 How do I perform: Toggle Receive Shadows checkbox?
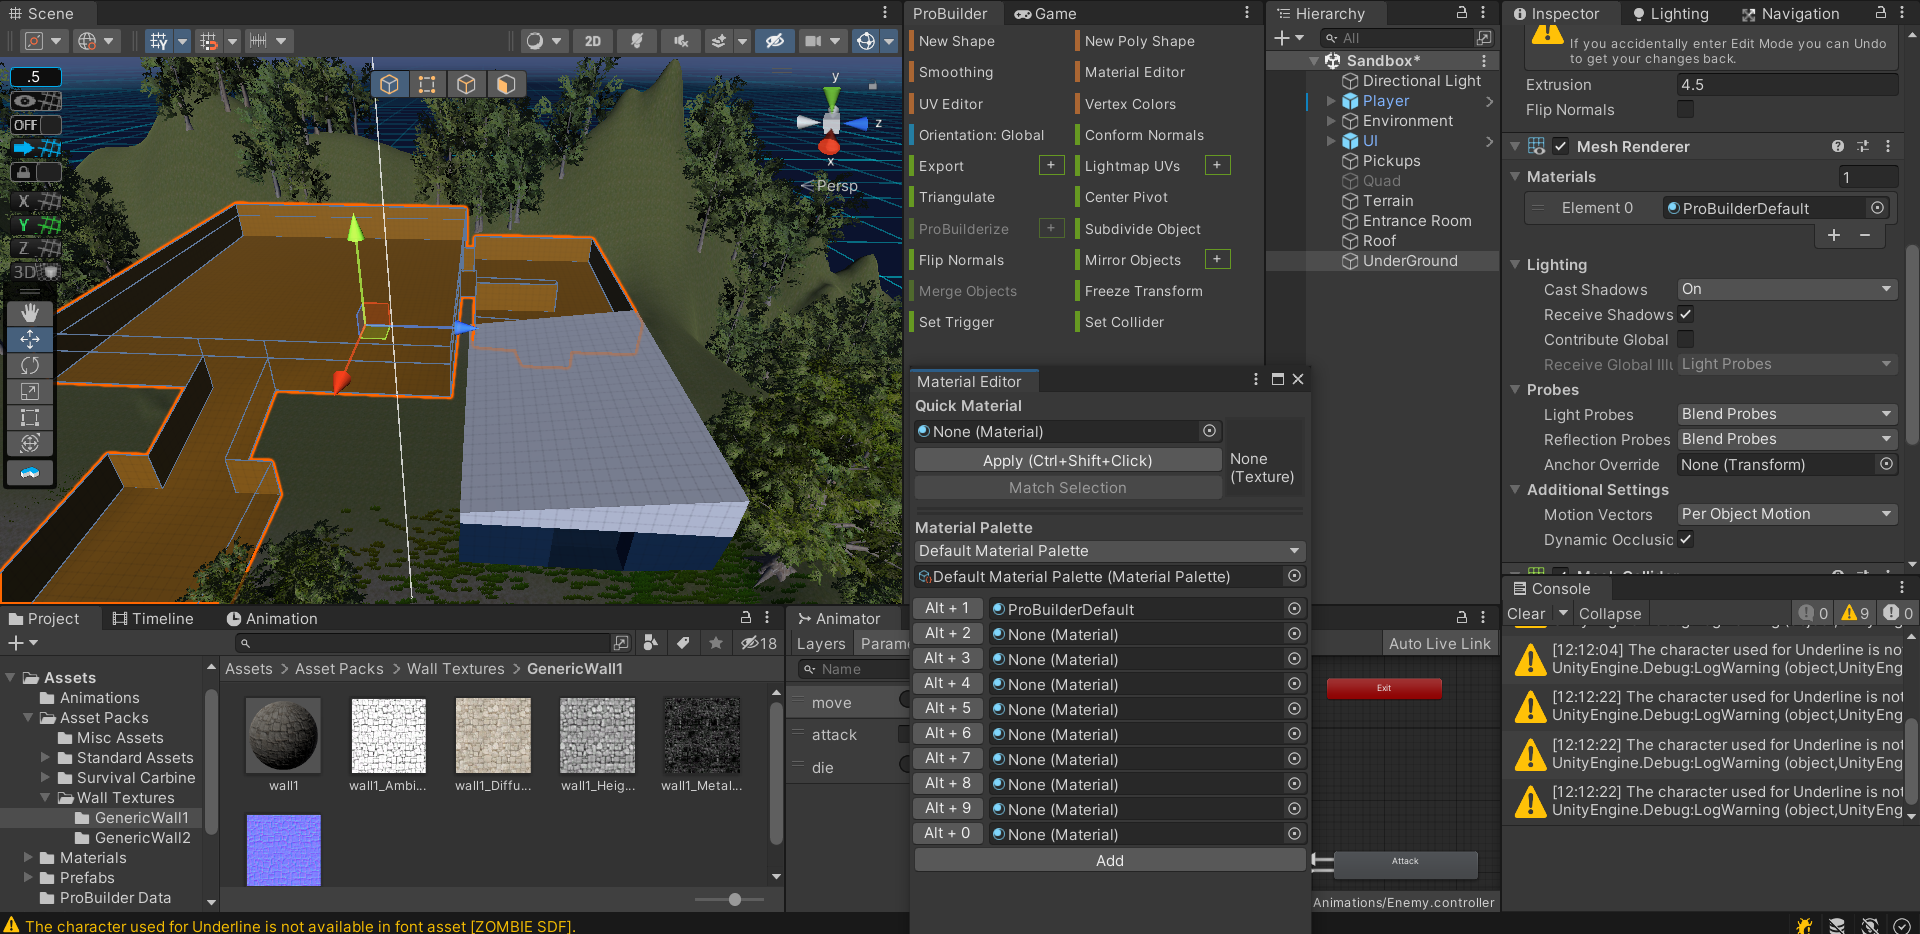(1685, 314)
